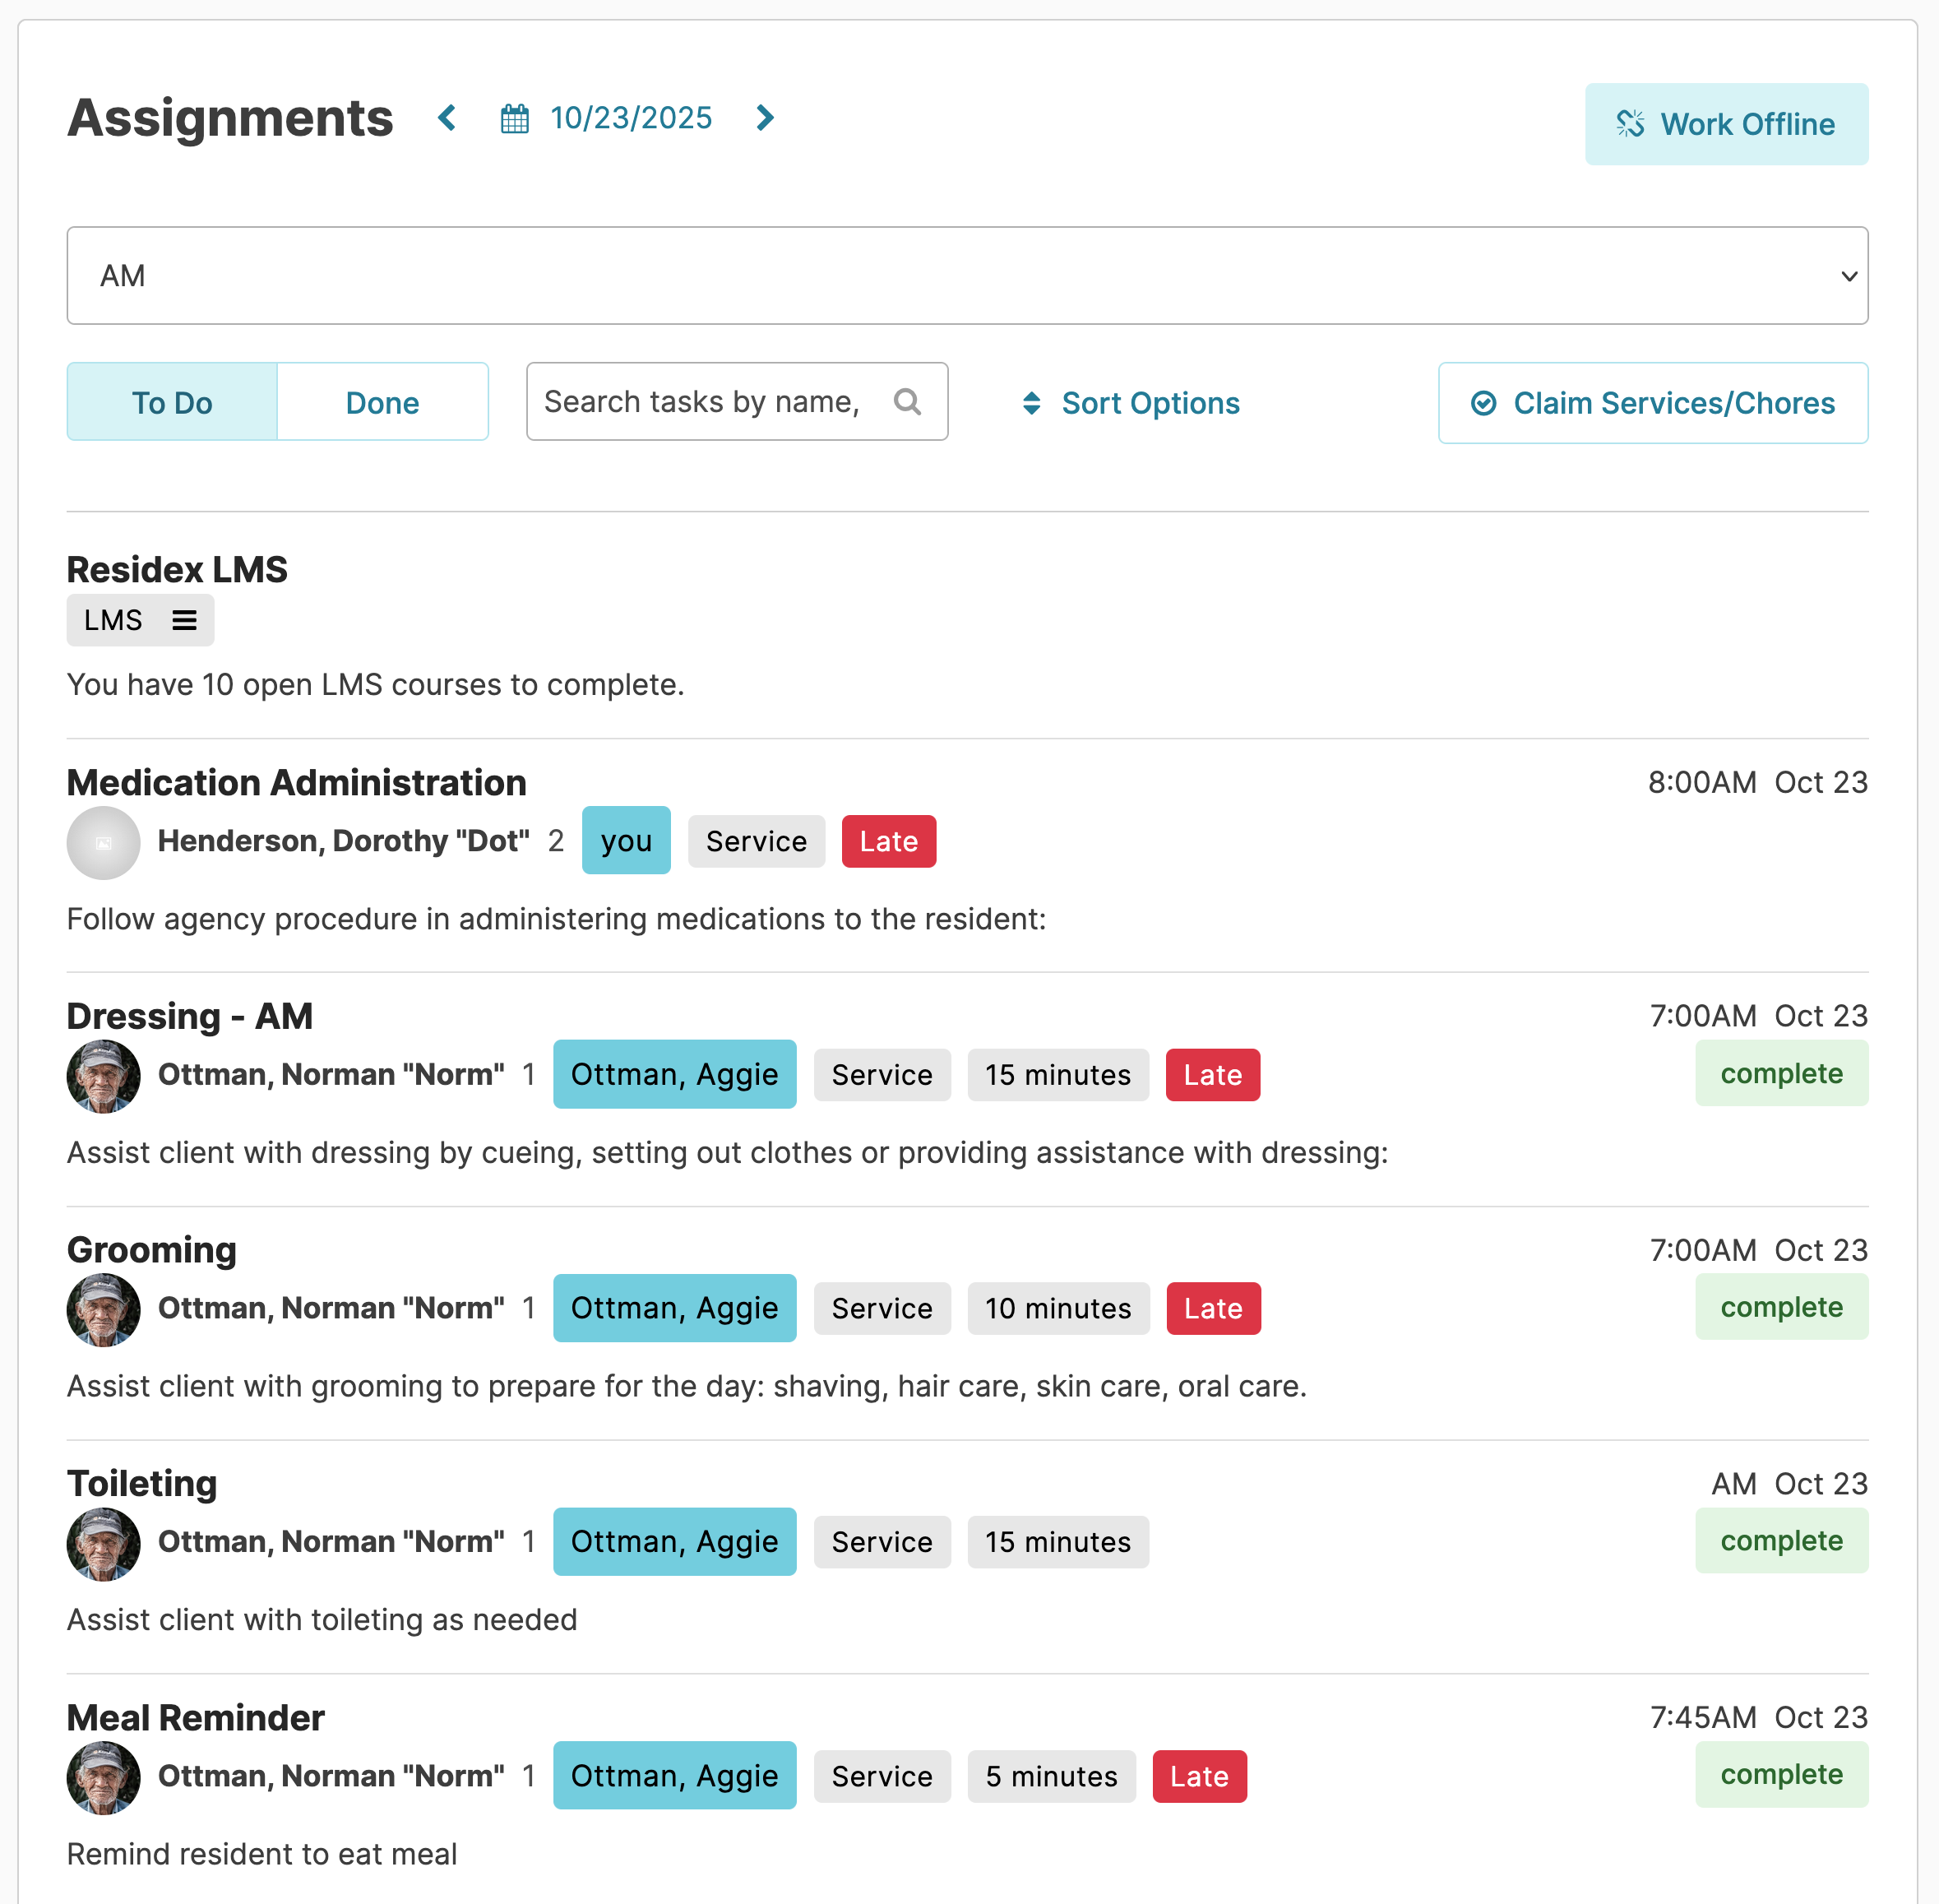1939x1904 pixels.
Task: Switch to the Done tab
Action: (382, 403)
